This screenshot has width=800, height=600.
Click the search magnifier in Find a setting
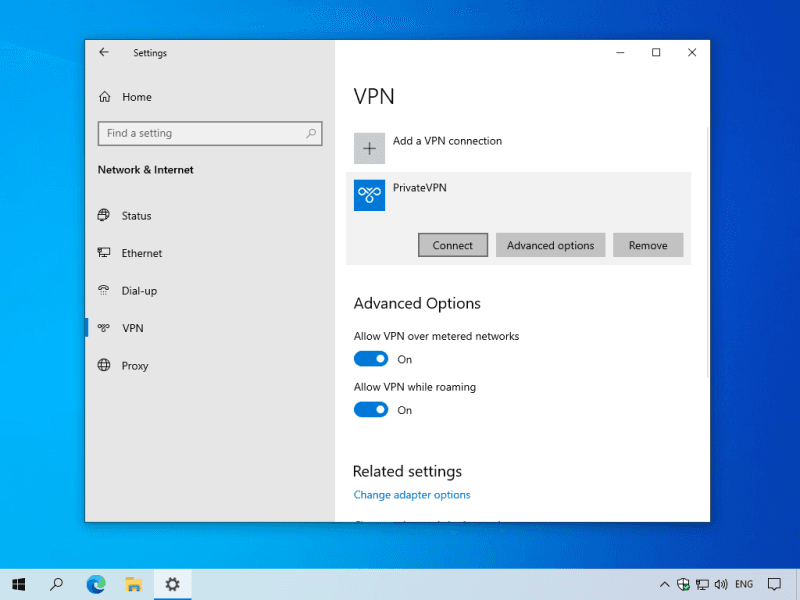tap(312, 133)
